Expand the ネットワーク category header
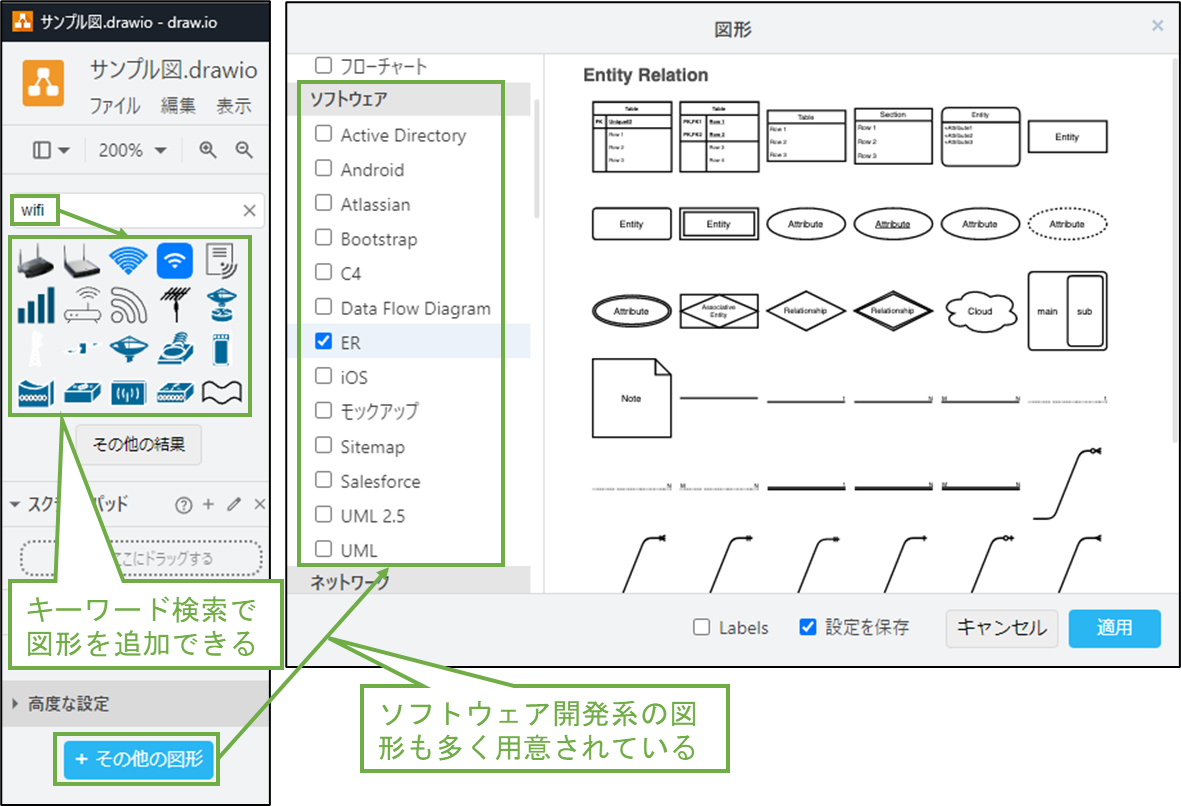The height and width of the screenshot is (806, 1181). (409, 581)
